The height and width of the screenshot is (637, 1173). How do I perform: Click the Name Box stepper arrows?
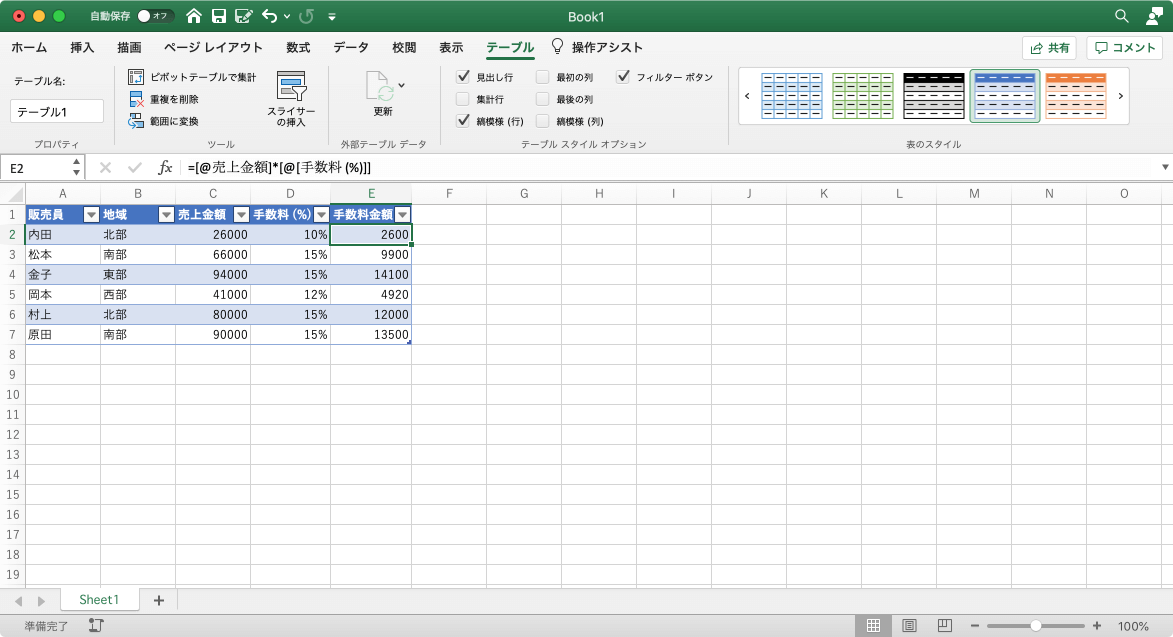(76, 167)
